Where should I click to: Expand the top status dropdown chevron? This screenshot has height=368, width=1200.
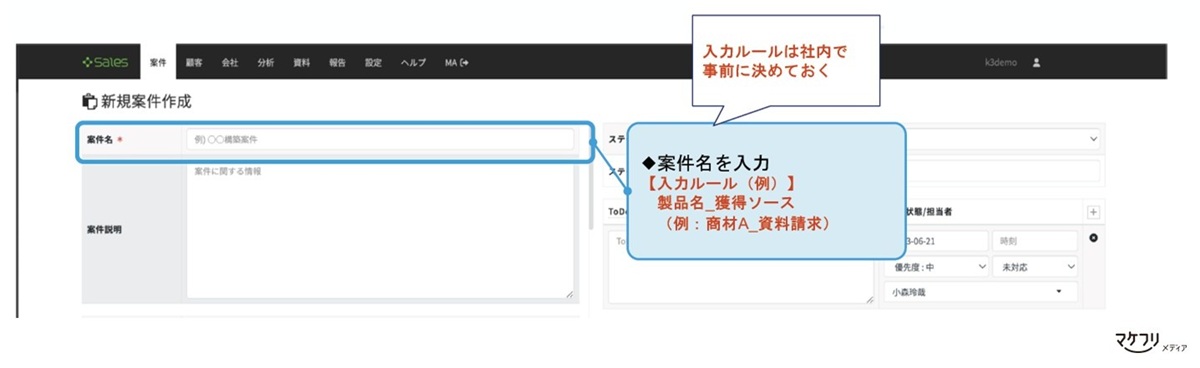pos(1093,139)
